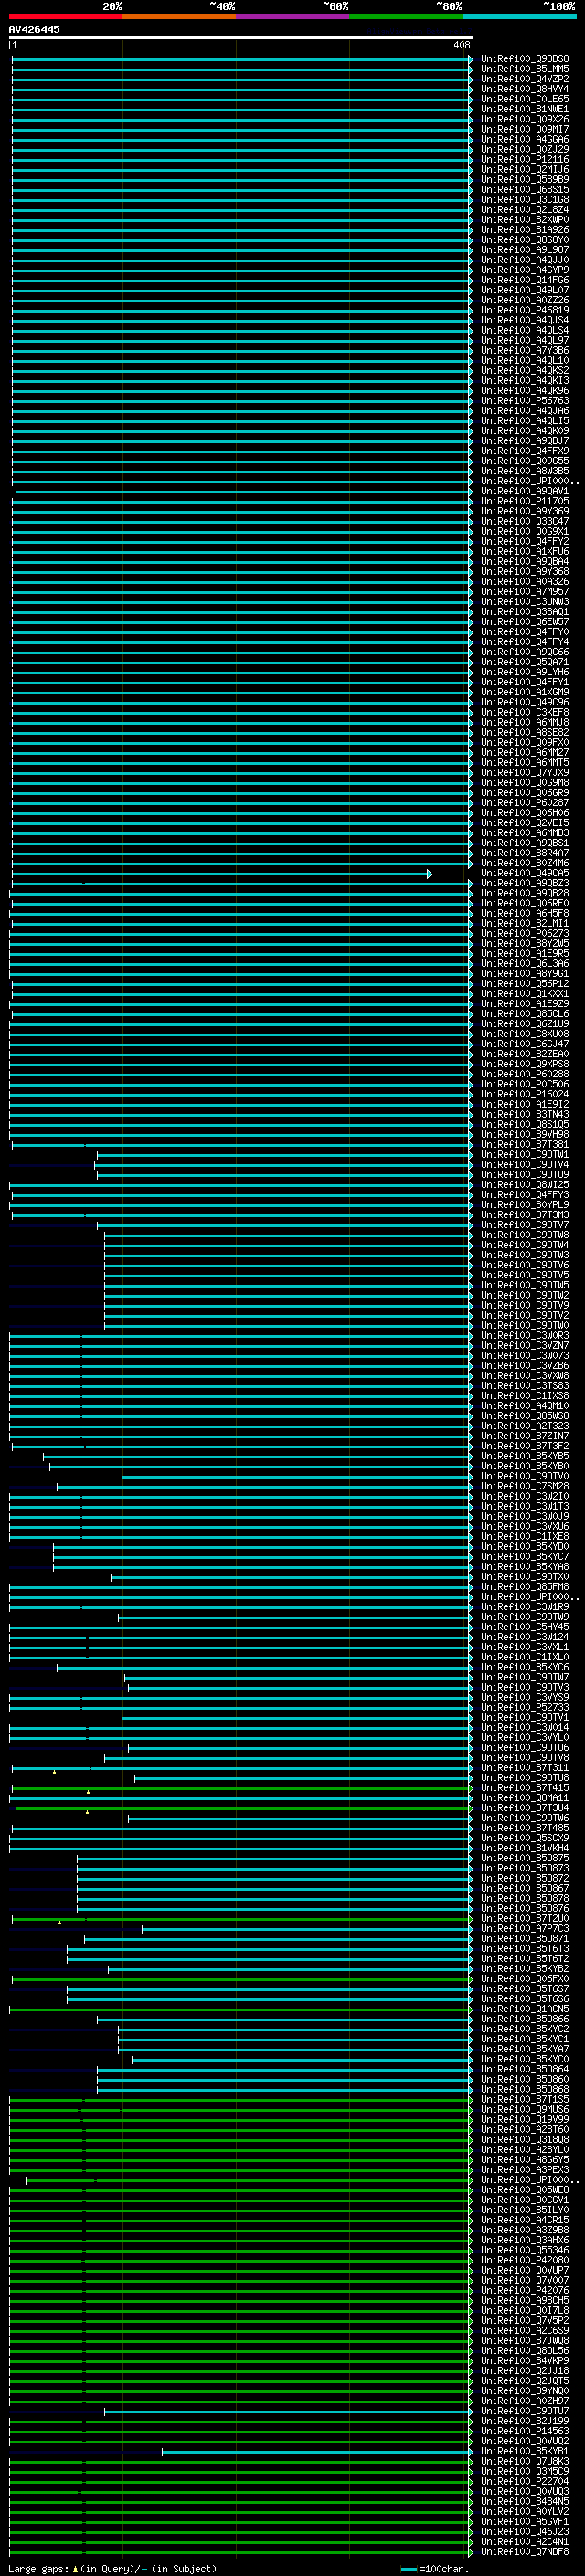Click label UniRef100_Q2MIJ6
This screenshot has height=2576, width=585.
coord(525,170)
